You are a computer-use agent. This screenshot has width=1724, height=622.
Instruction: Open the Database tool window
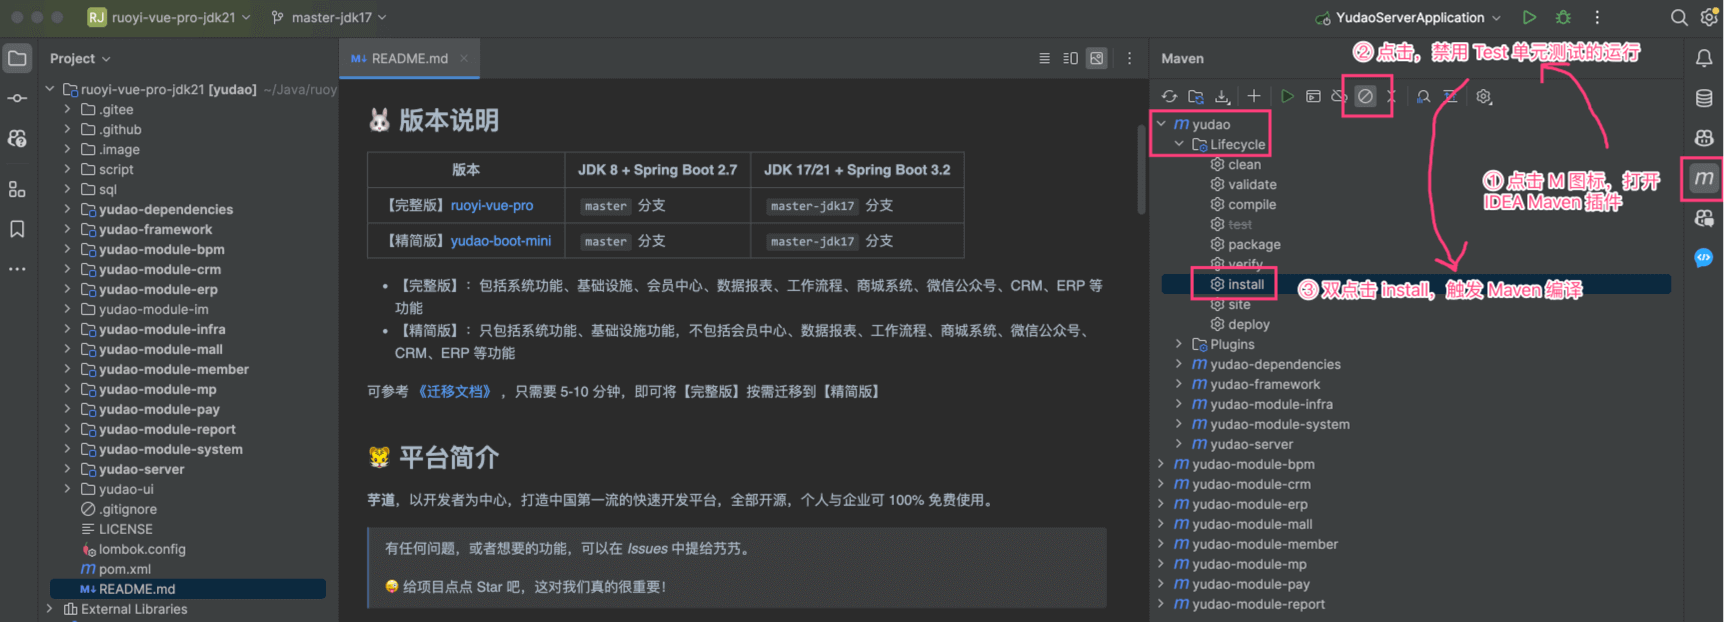coord(1703,98)
